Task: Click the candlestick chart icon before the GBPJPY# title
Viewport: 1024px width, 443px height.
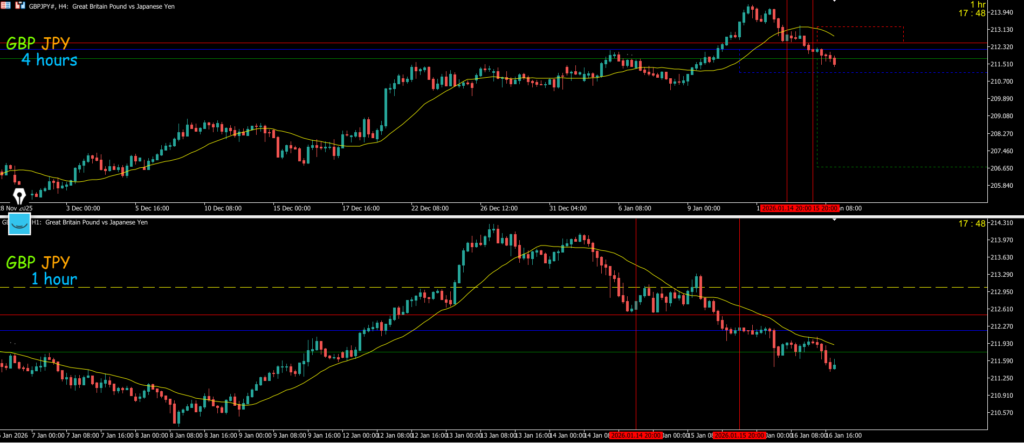Action: (x=22, y=5)
